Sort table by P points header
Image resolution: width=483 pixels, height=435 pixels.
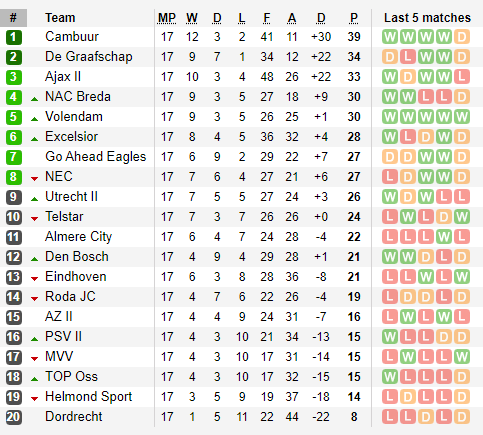[354, 18]
